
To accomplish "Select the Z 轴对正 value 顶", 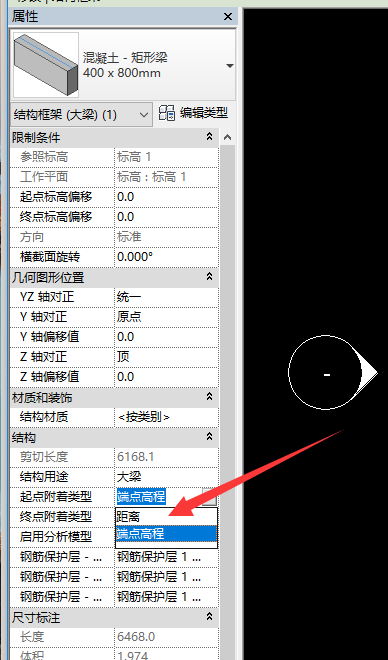I will coord(166,357).
